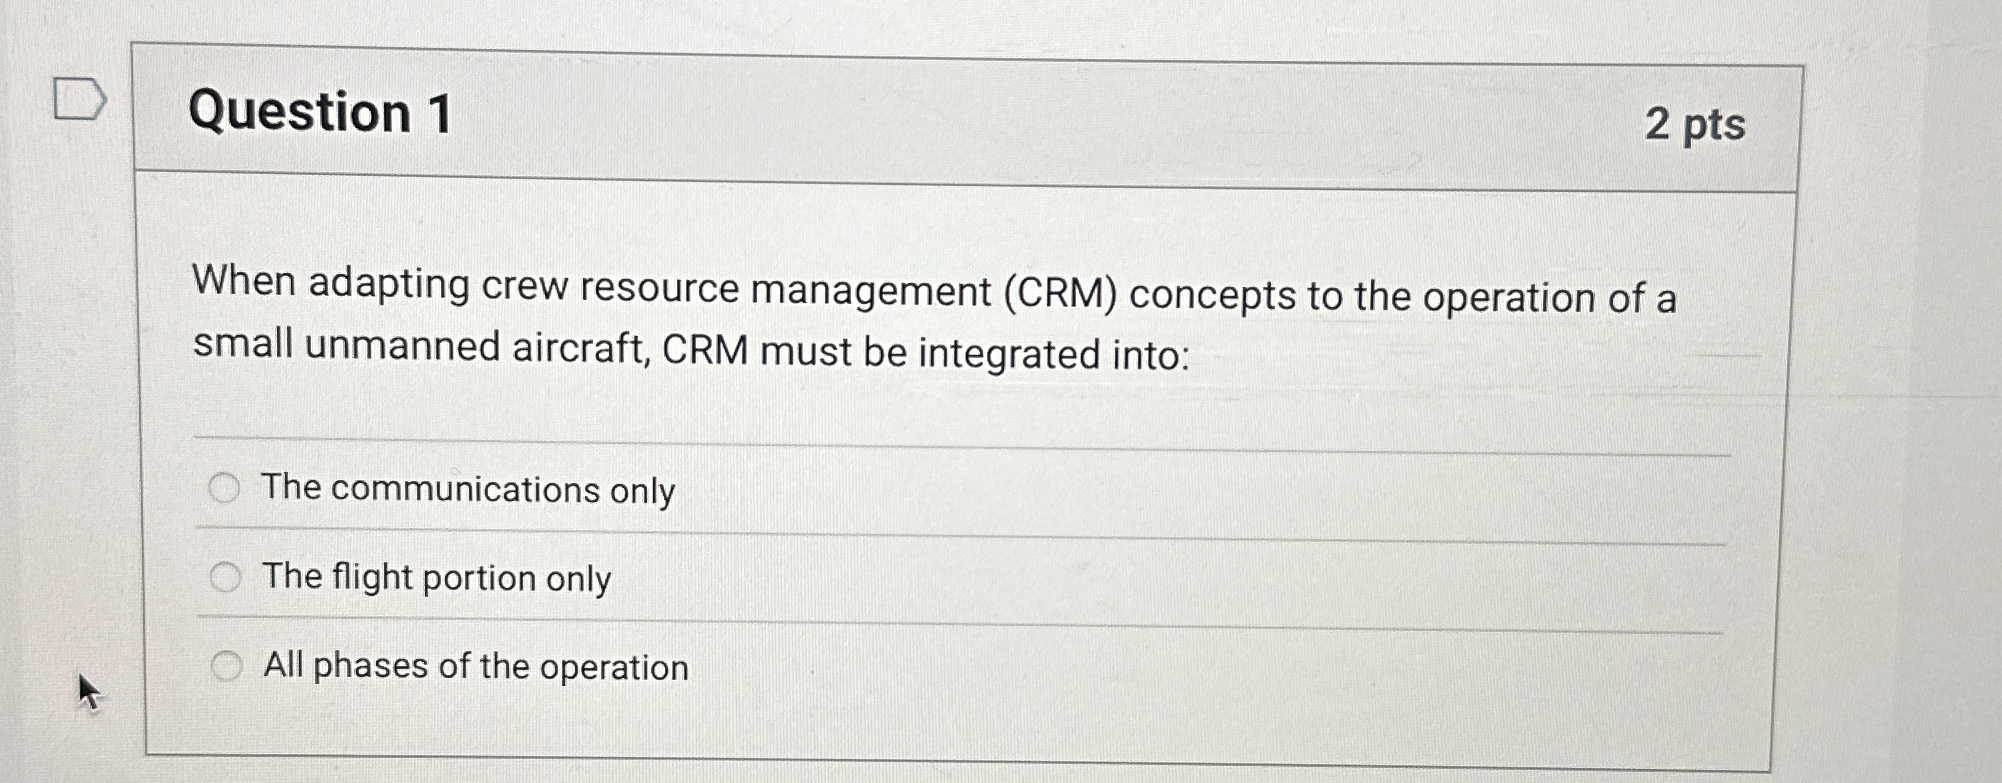Choose 'The flight portion only' option
The width and height of the screenshot is (2002, 783).
226,575
